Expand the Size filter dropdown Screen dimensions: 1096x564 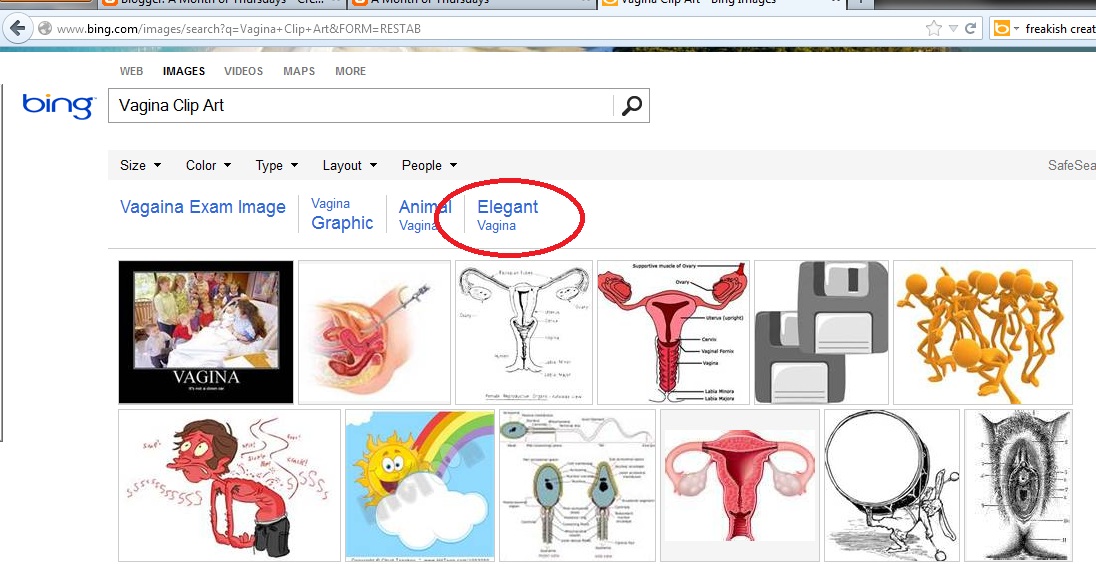pos(140,166)
